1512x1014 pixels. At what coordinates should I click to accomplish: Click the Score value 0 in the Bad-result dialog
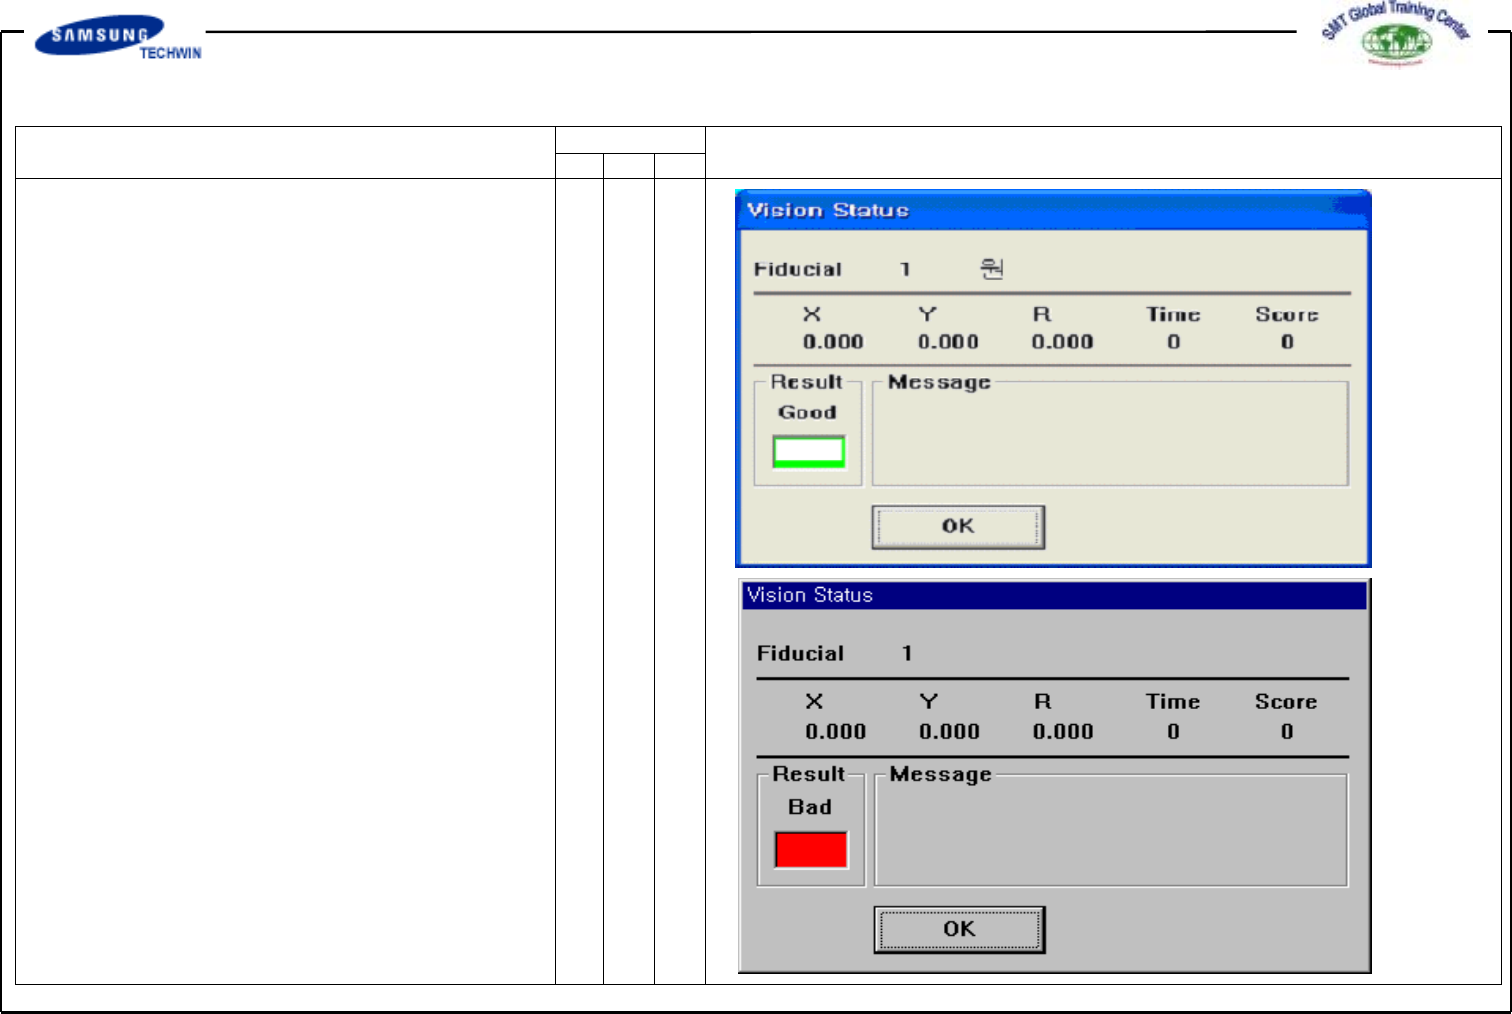point(1287,732)
